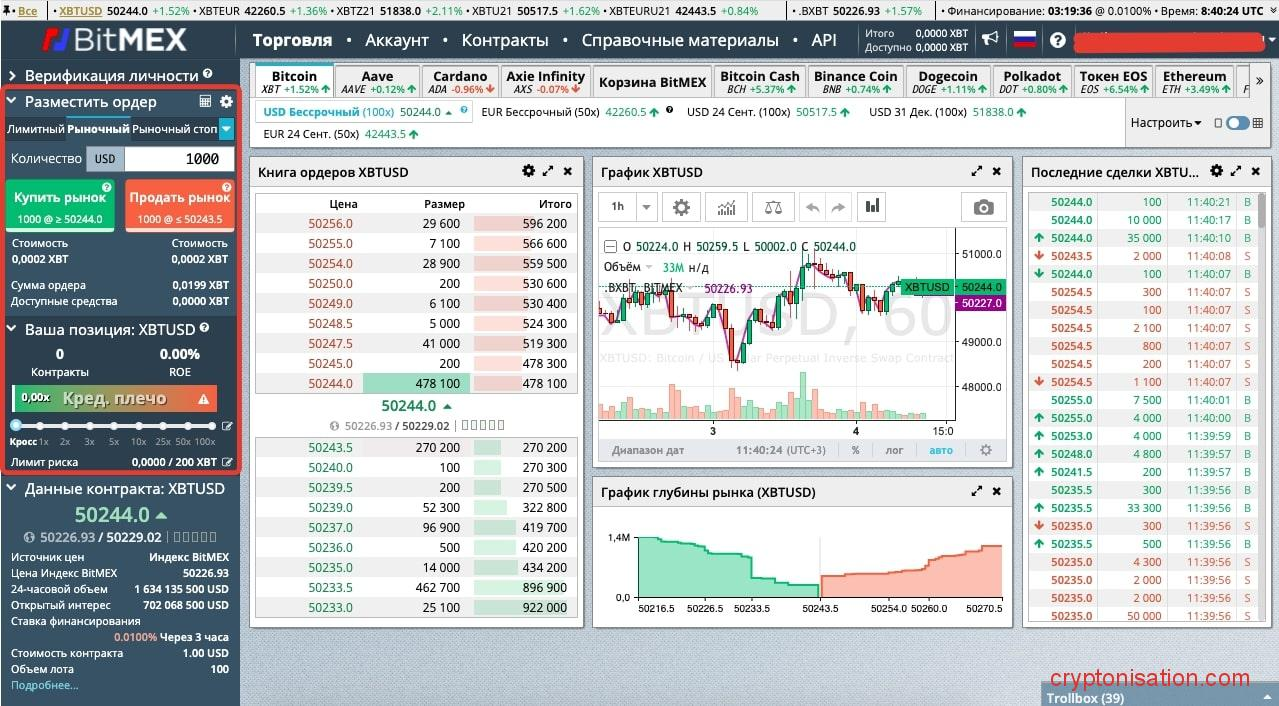The height and width of the screenshot is (706, 1279).
Task: Click the compare scales icon on chart
Action: (x=772, y=207)
